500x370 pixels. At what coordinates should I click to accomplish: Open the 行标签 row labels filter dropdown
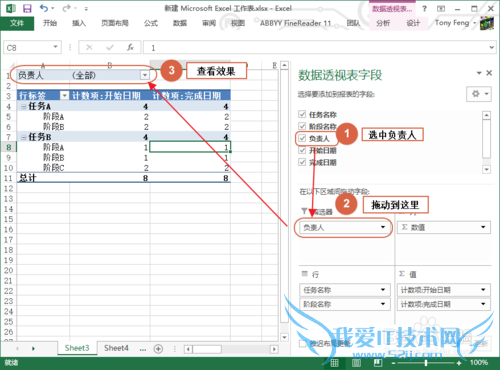[64, 96]
